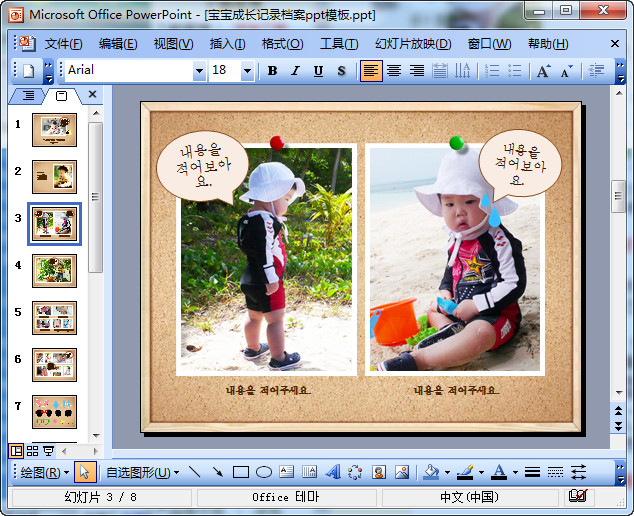Toggle bulleted list
This screenshot has width=634, height=516.
[x=514, y=71]
